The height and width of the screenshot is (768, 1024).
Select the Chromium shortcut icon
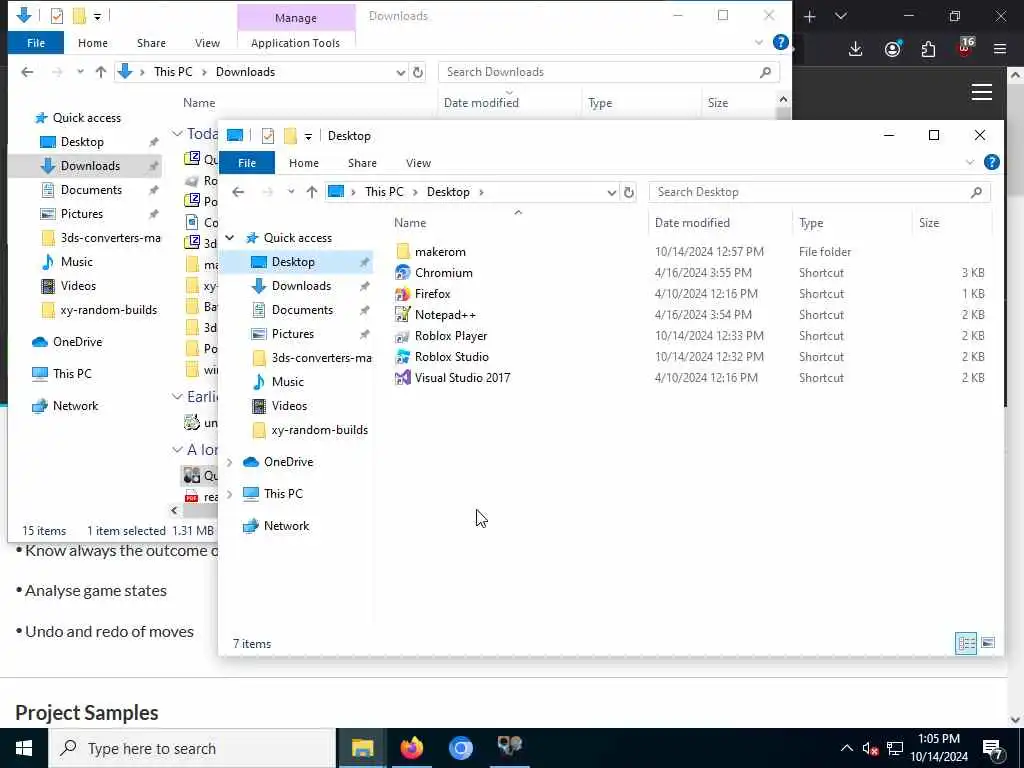pyautogui.click(x=403, y=272)
